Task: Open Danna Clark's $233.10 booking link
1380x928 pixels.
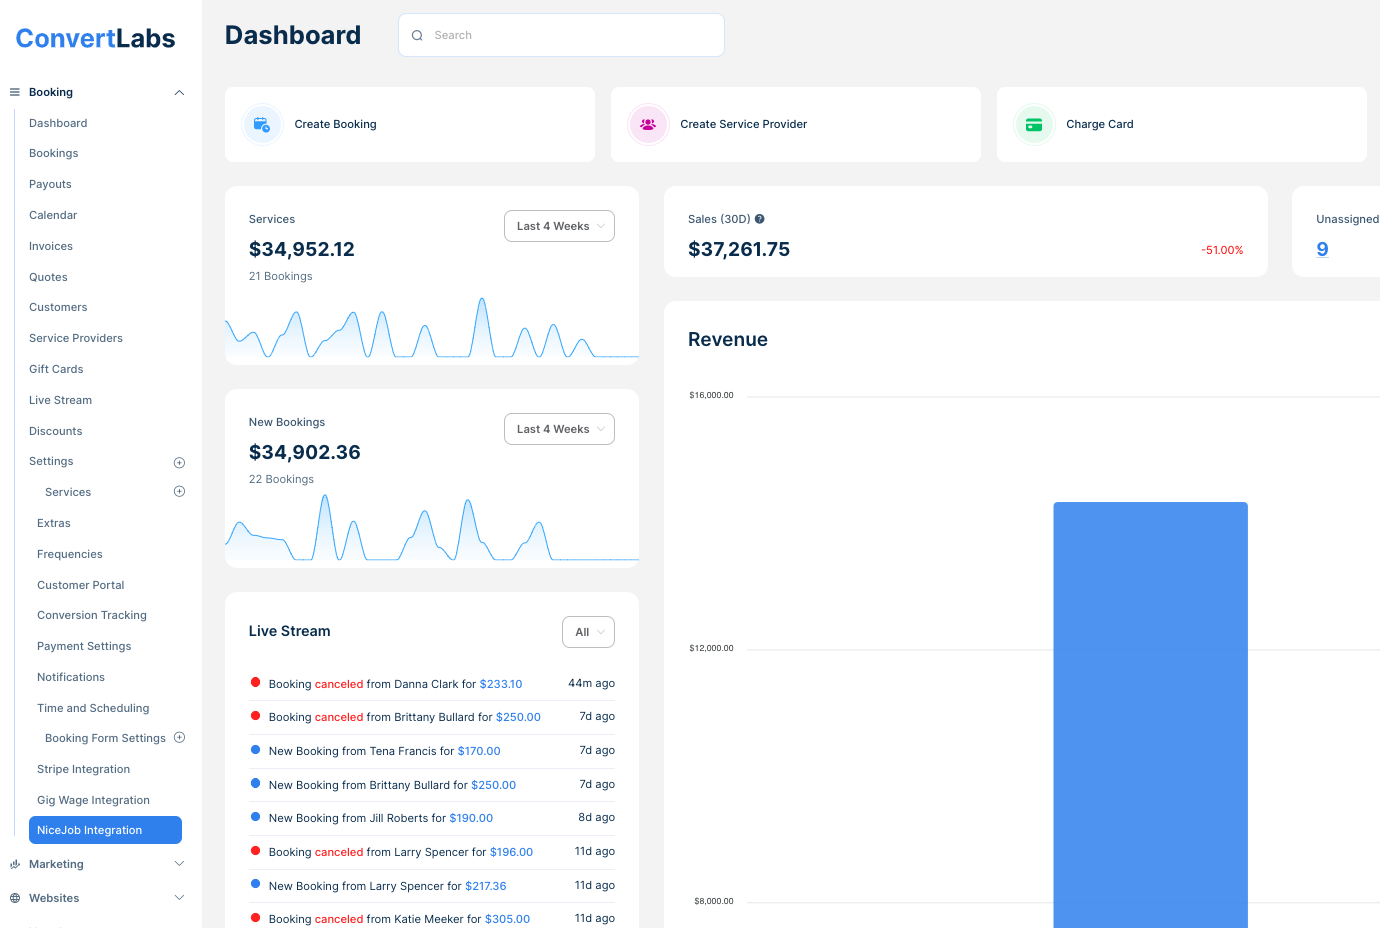Action: pos(501,684)
